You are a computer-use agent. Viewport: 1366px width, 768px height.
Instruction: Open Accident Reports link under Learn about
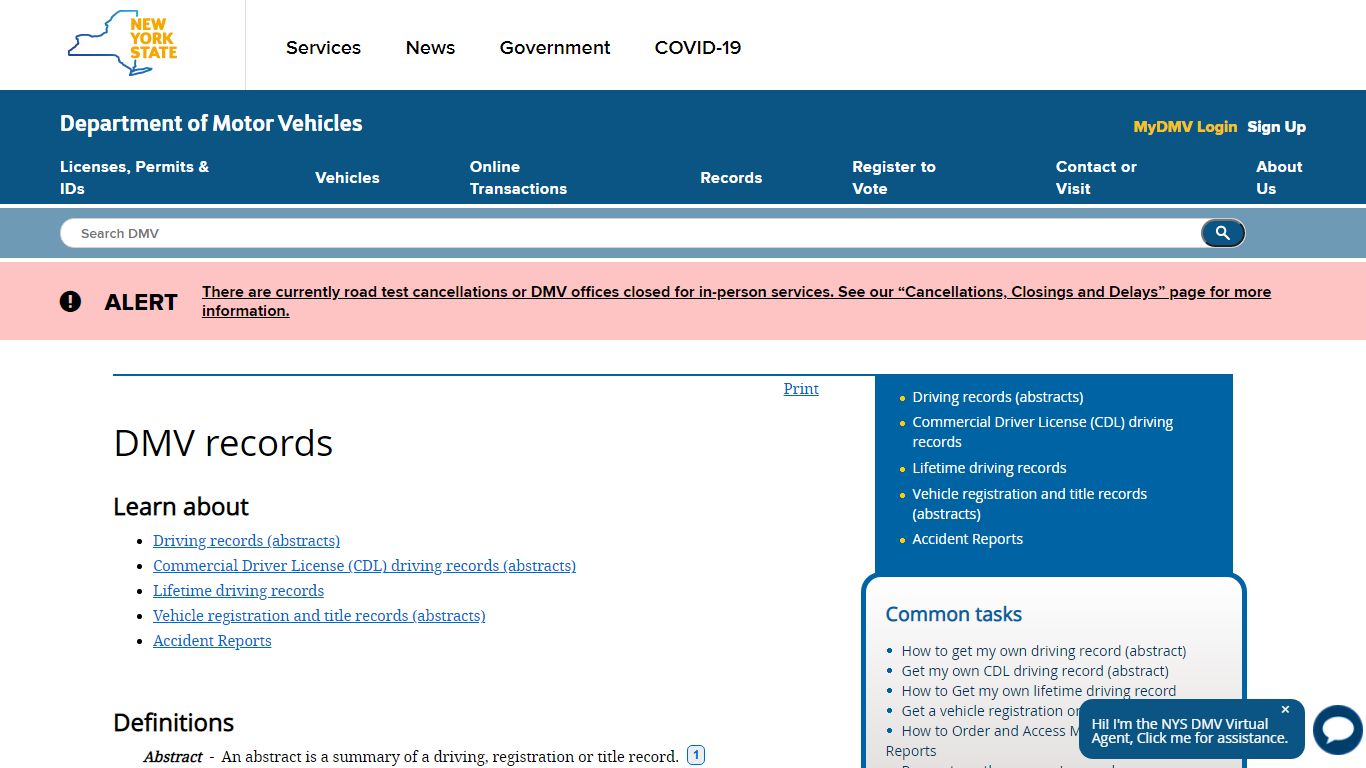click(x=212, y=641)
